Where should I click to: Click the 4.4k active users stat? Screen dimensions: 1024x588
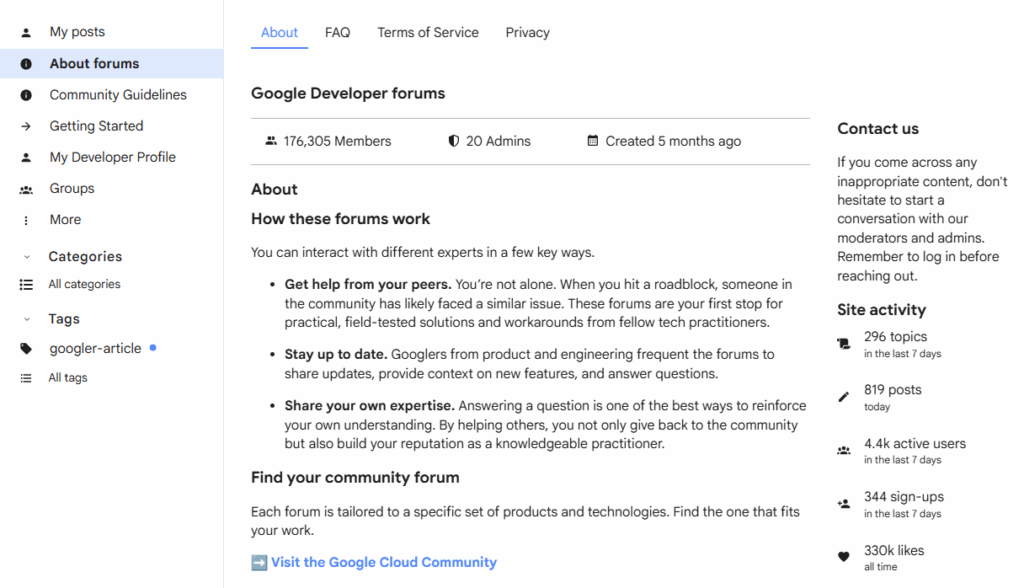[x=915, y=451]
